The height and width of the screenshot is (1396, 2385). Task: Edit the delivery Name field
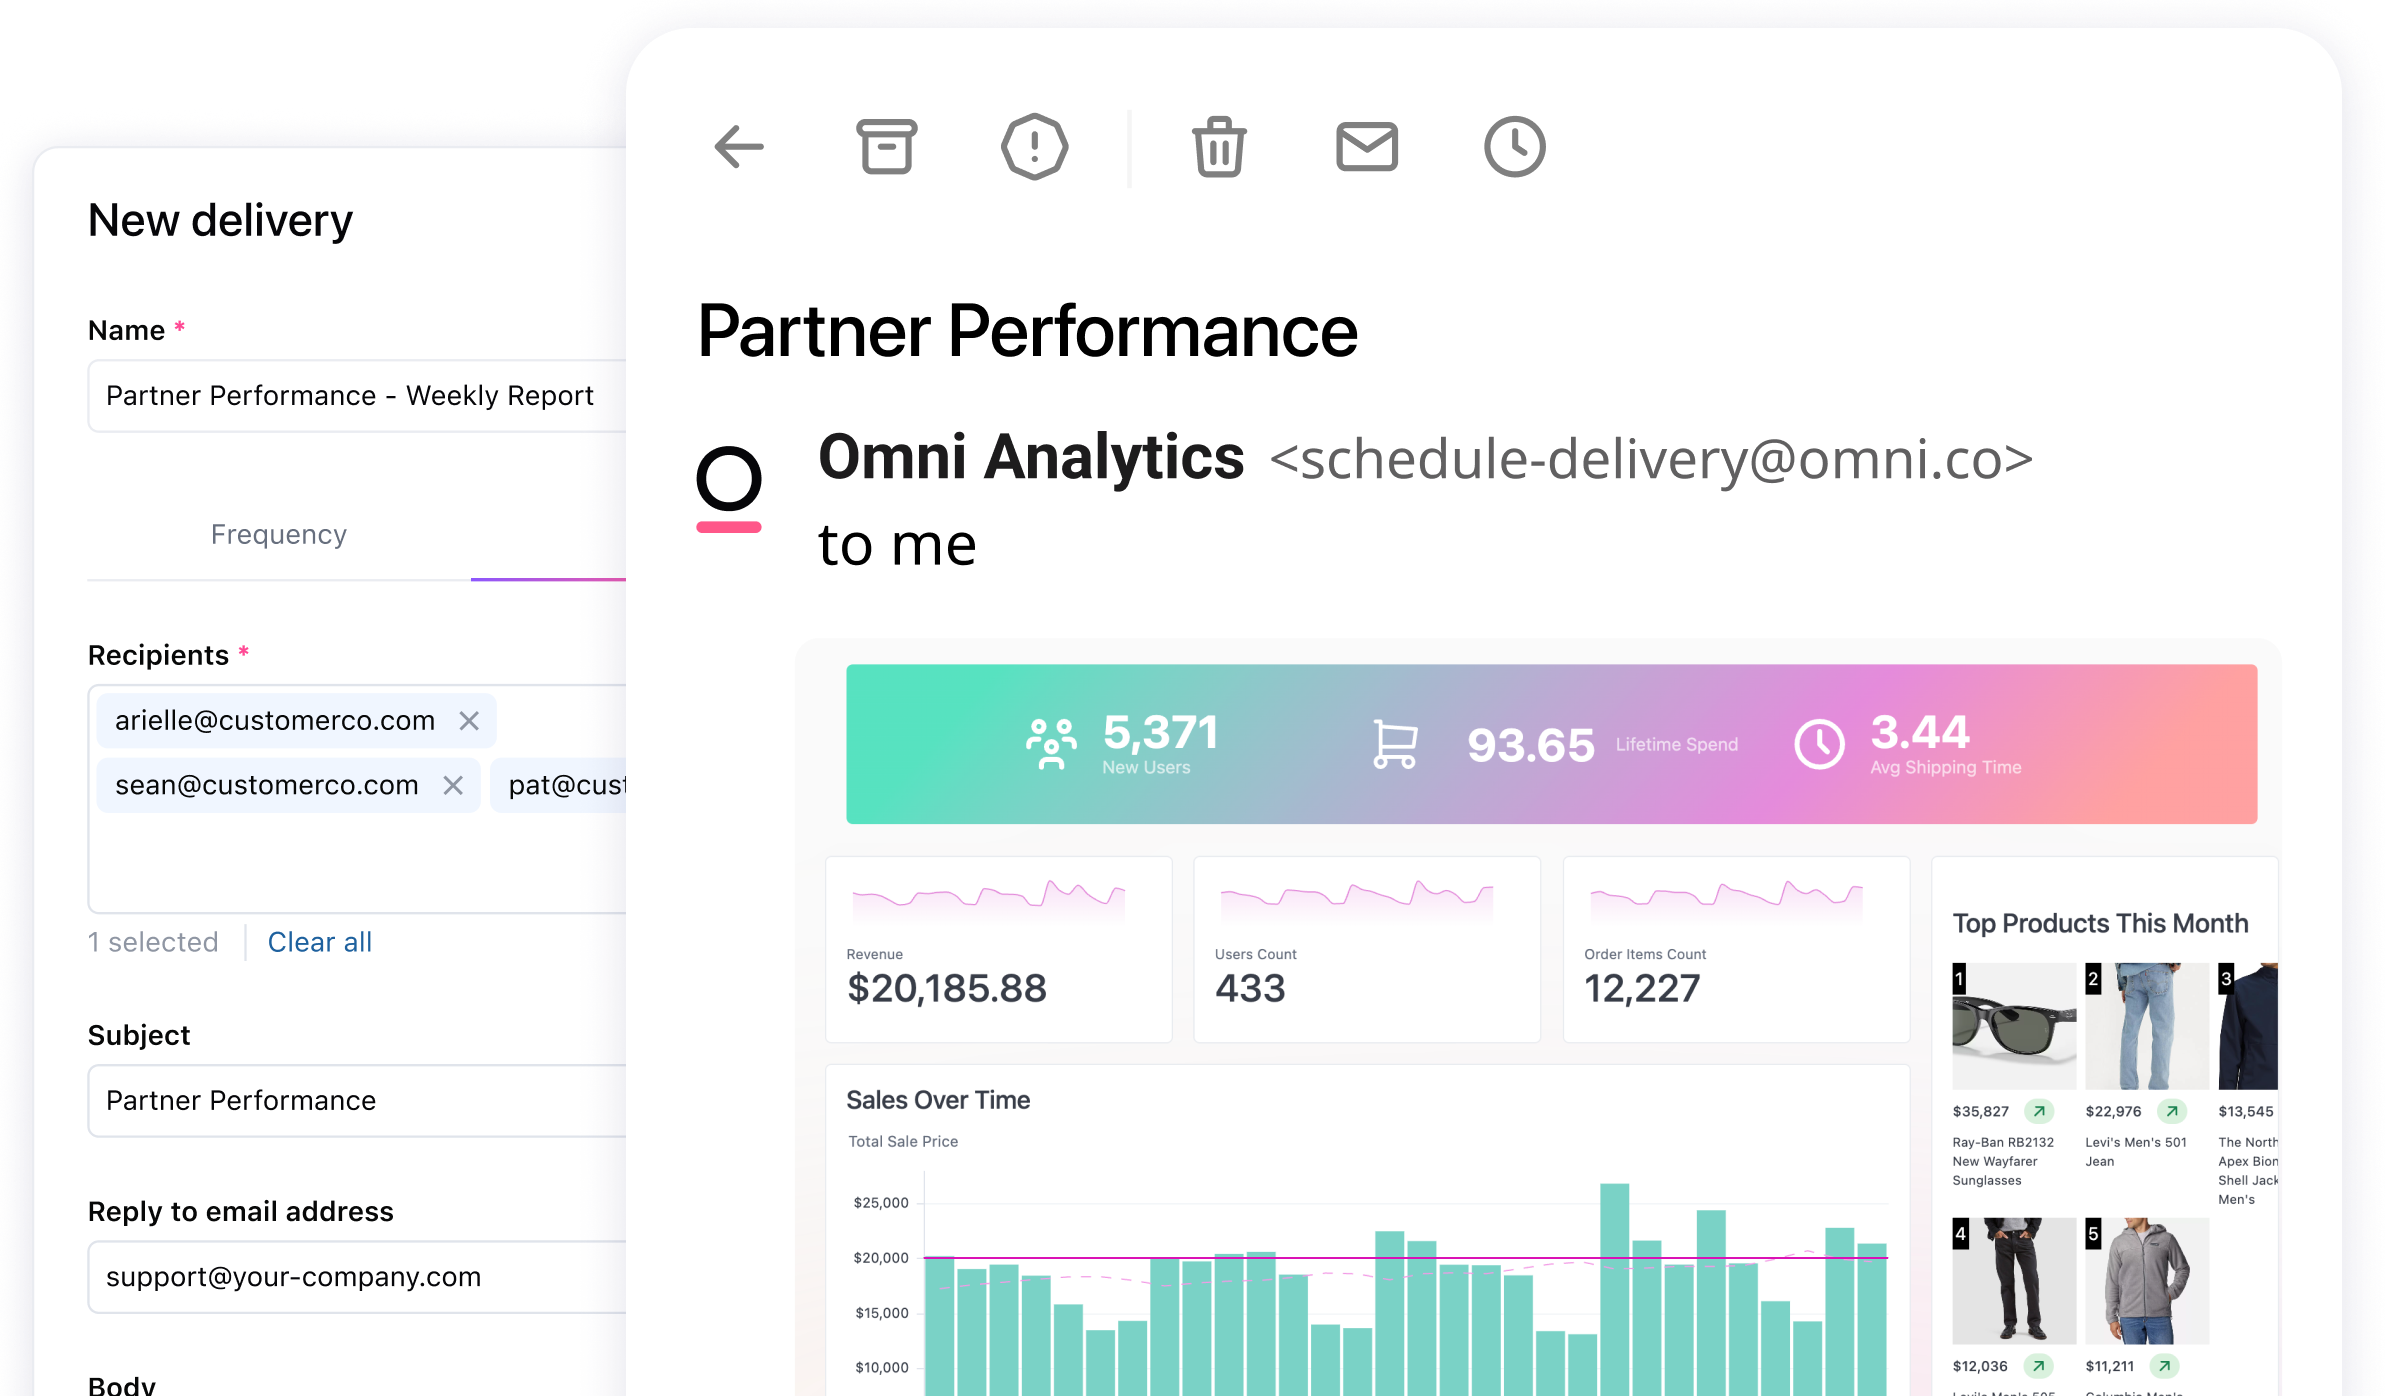coord(350,395)
